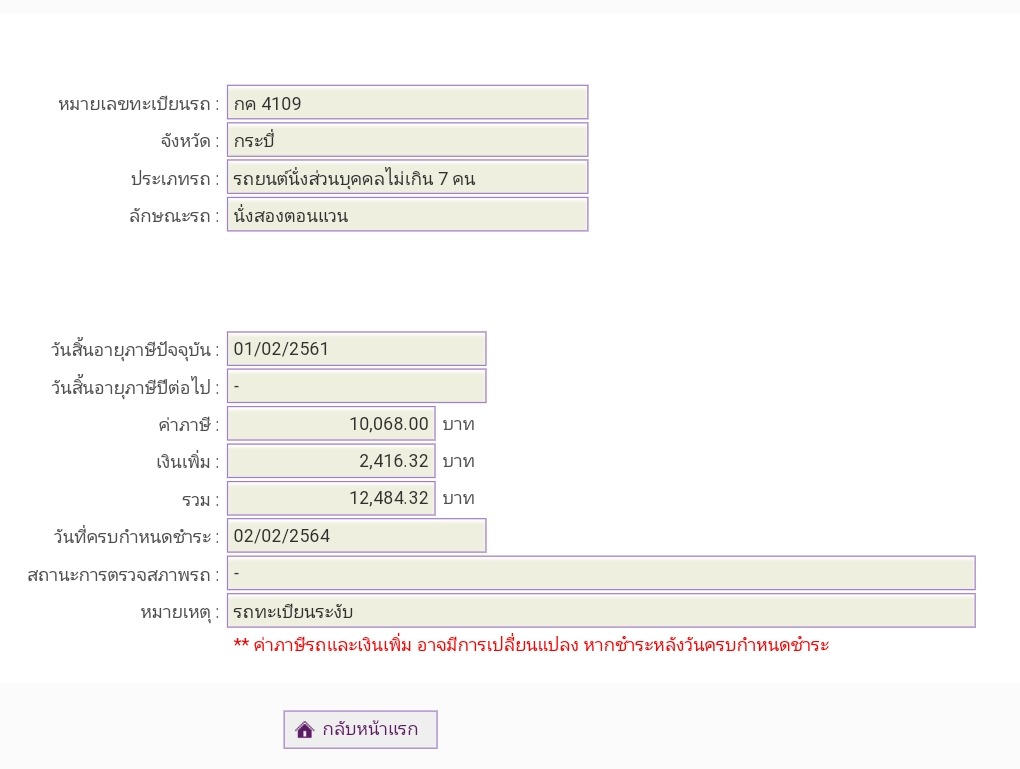This screenshot has width=1020, height=769.
Task: Click the red warning note about ค่าภาษีรถและเงินเพิ่ม
Action: [x=531, y=645]
